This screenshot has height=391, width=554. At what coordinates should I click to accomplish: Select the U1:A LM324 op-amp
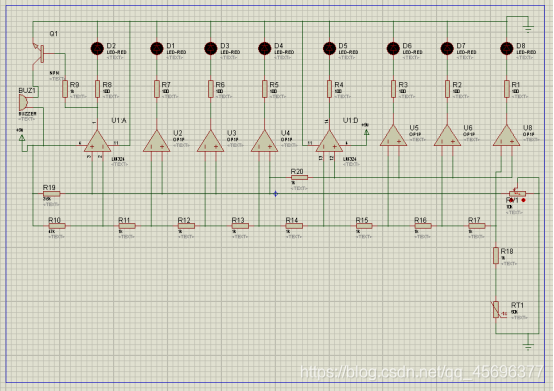(98, 141)
